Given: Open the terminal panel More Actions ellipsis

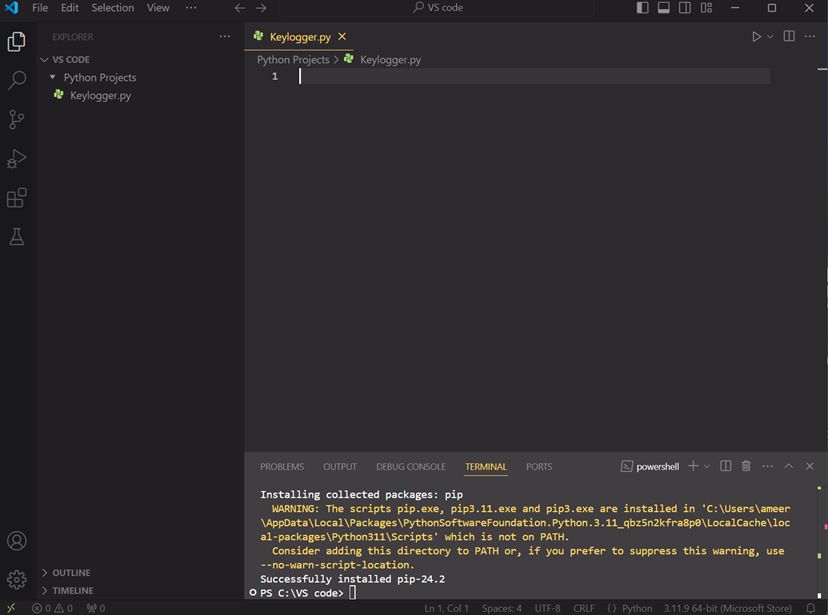Looking at the screenshot, I should pos(767,466).
